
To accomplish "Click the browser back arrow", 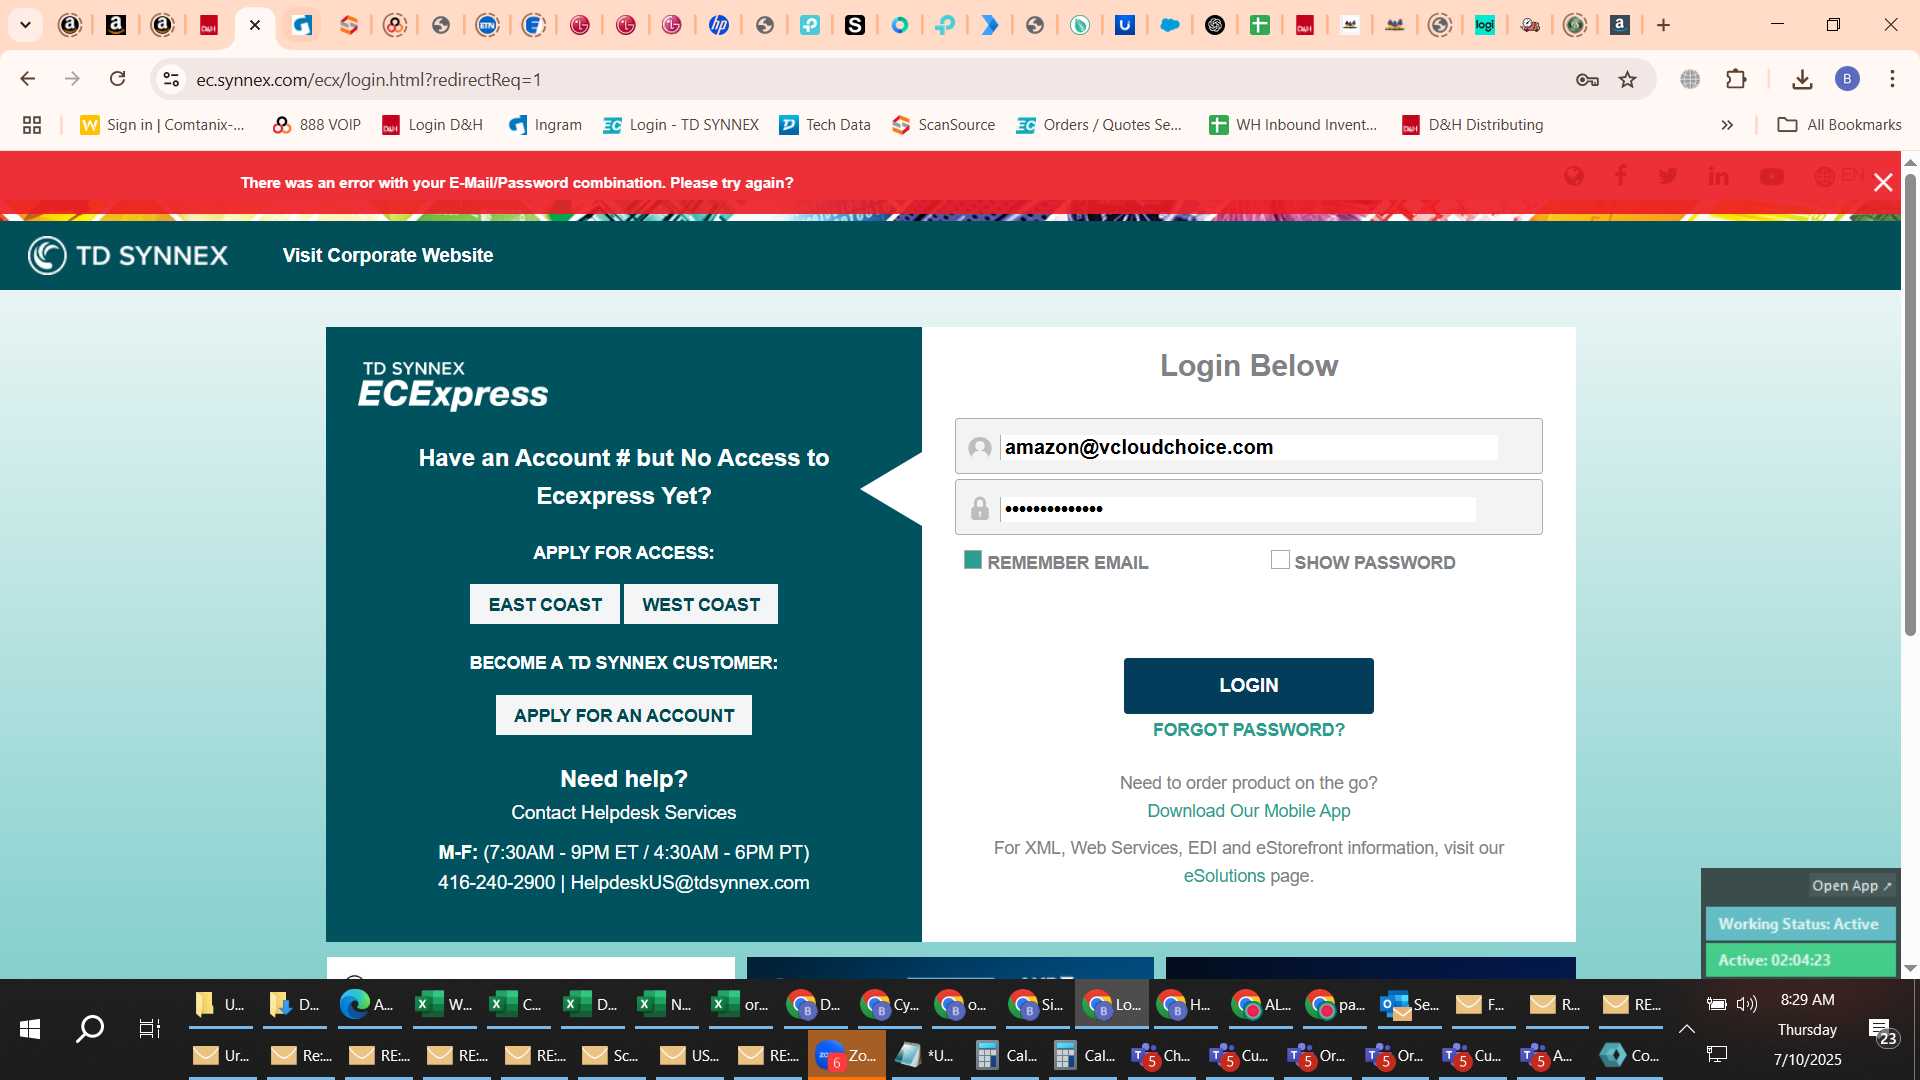I will [x=28, y=79].
